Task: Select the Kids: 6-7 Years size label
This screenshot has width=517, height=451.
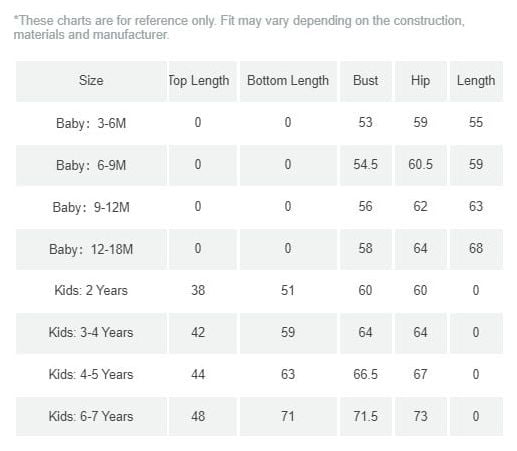Action: [x=91, y=416]
